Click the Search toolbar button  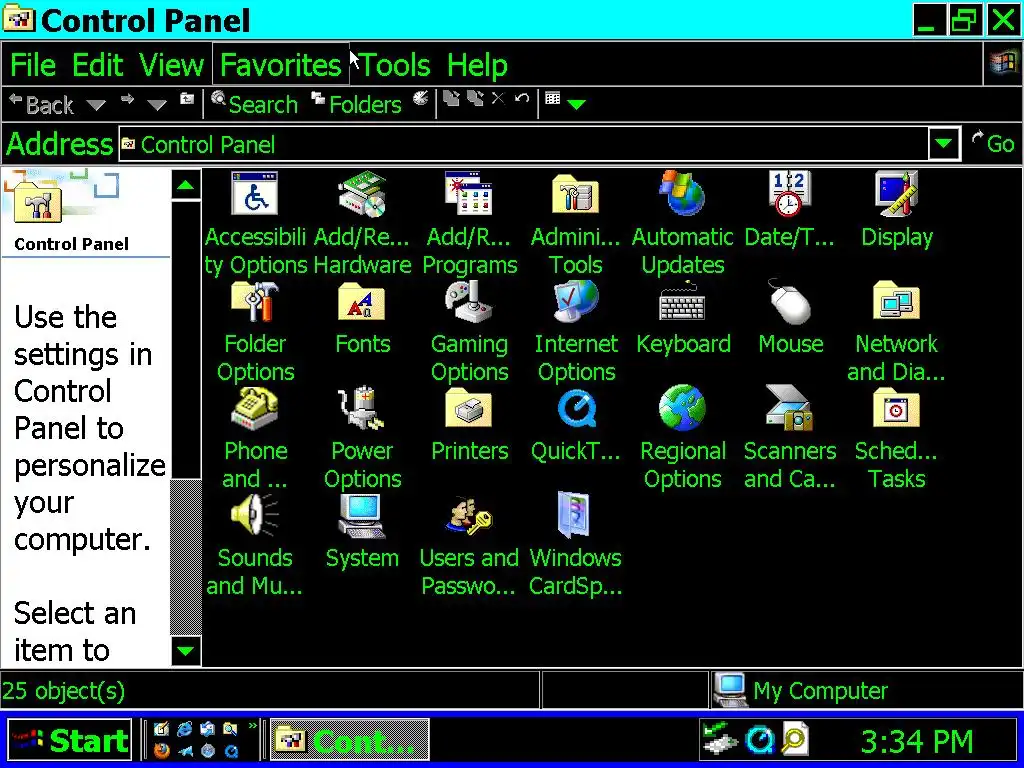[255, 104]
